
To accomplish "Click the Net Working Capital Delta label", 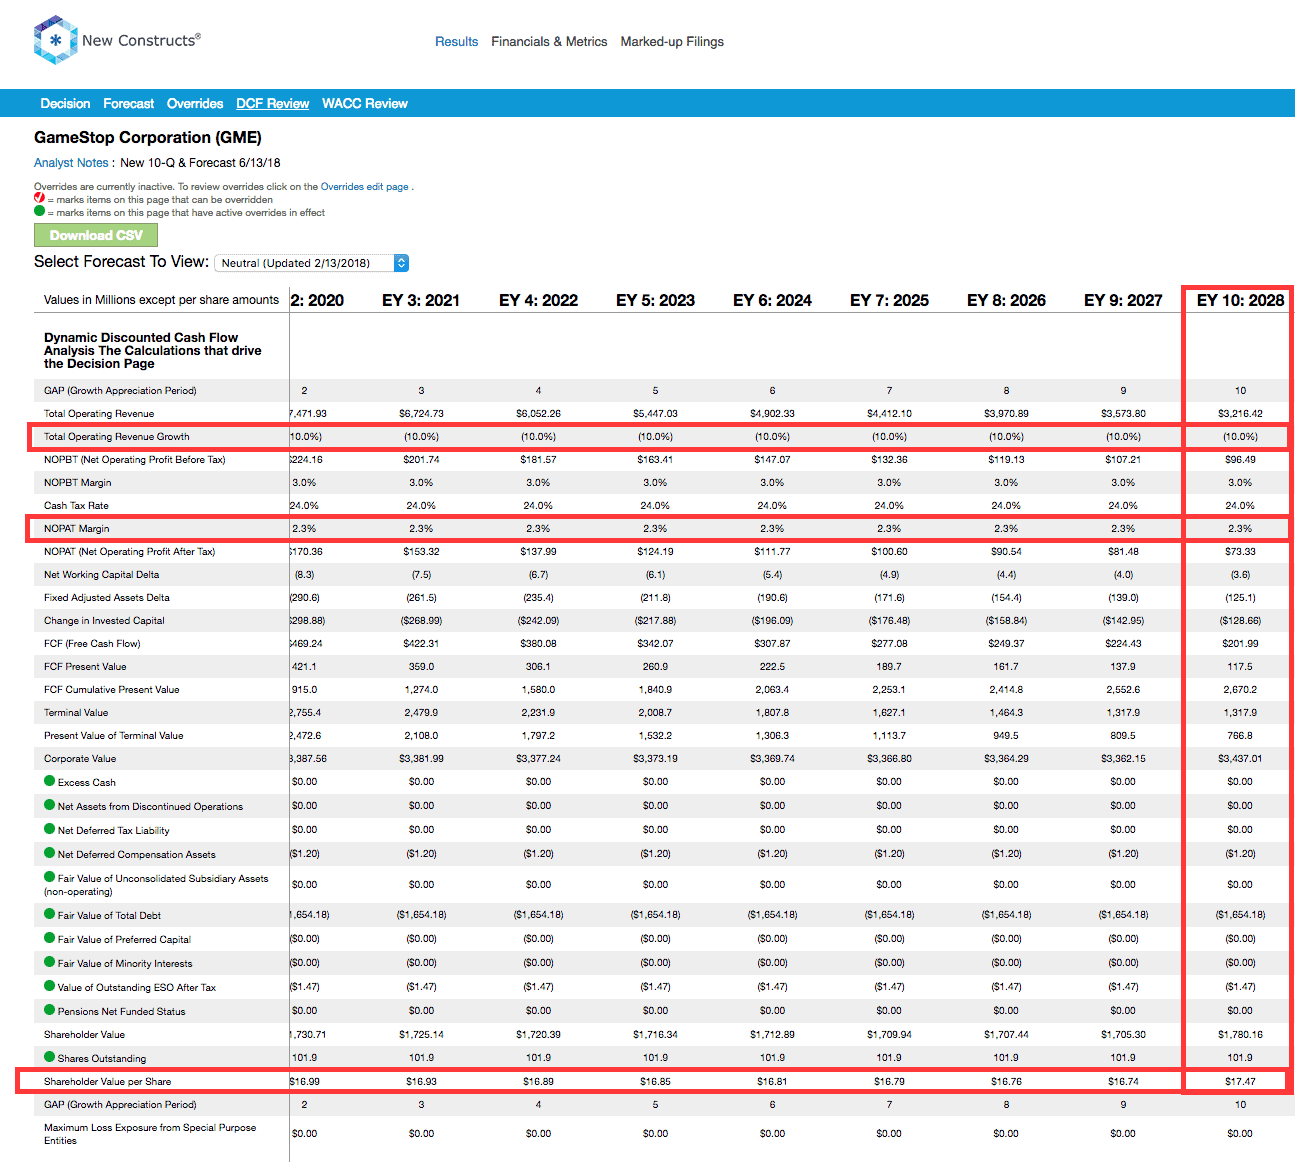I will point(102,575).
